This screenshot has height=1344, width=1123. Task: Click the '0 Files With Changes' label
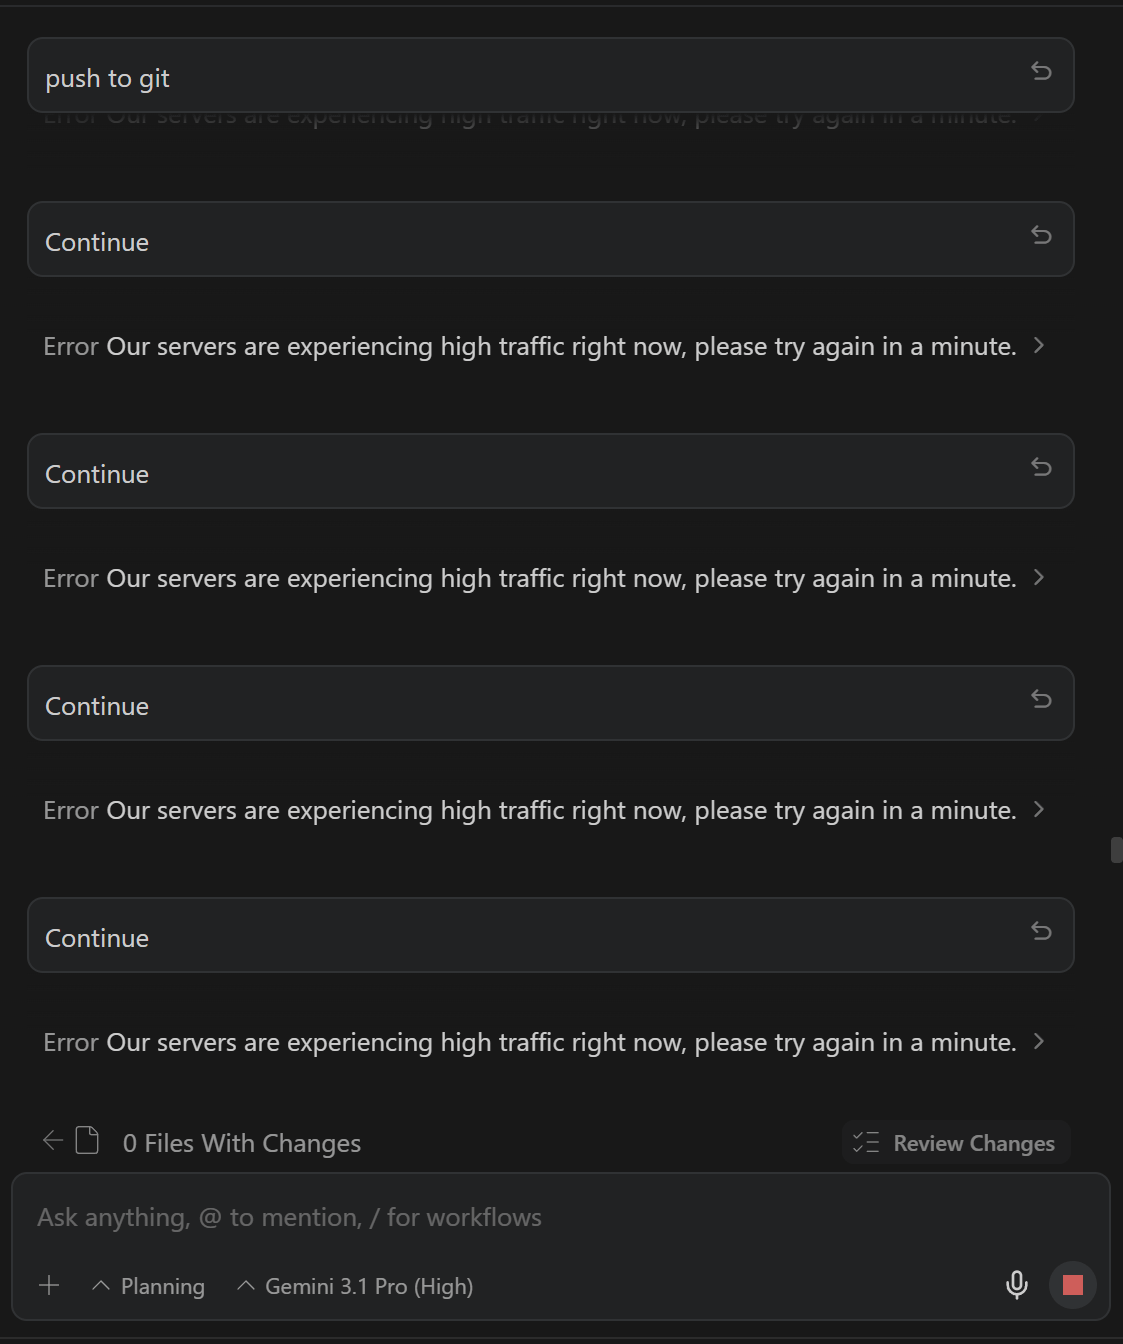tap(242, 1143)
